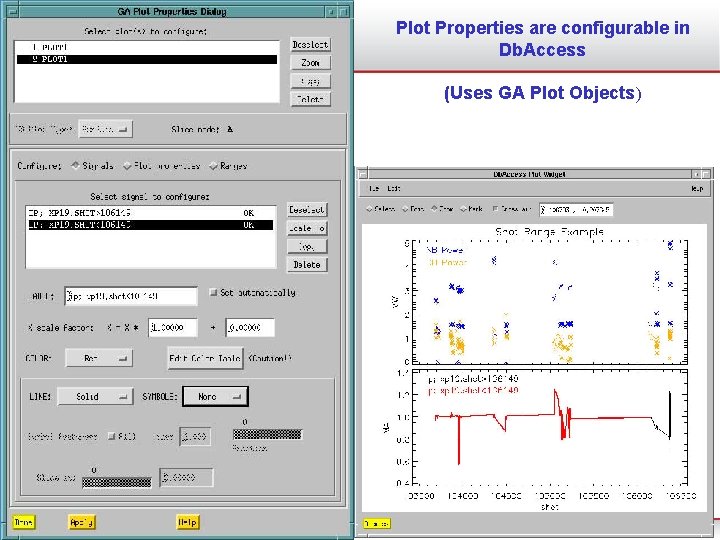
Task: Open the 3D Plot Type dropdown
Action: point(105,129)
